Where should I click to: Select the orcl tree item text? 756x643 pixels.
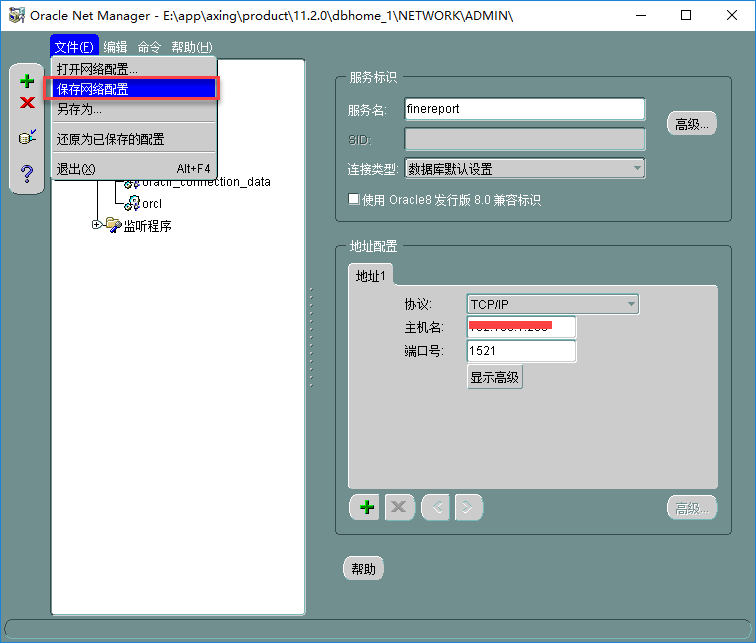pos(152,204)
